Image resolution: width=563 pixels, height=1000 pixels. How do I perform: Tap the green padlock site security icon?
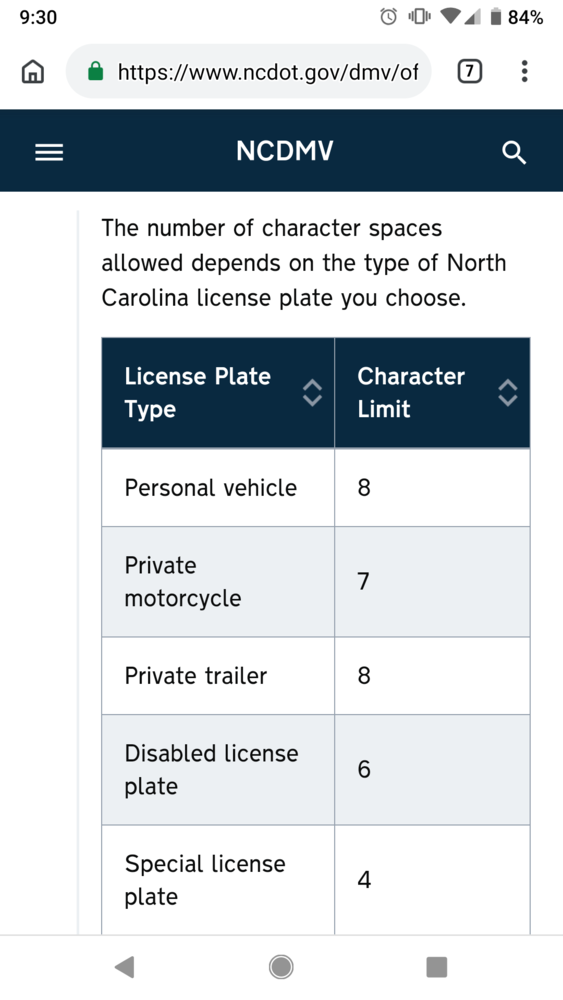click(x=96, y=71)
